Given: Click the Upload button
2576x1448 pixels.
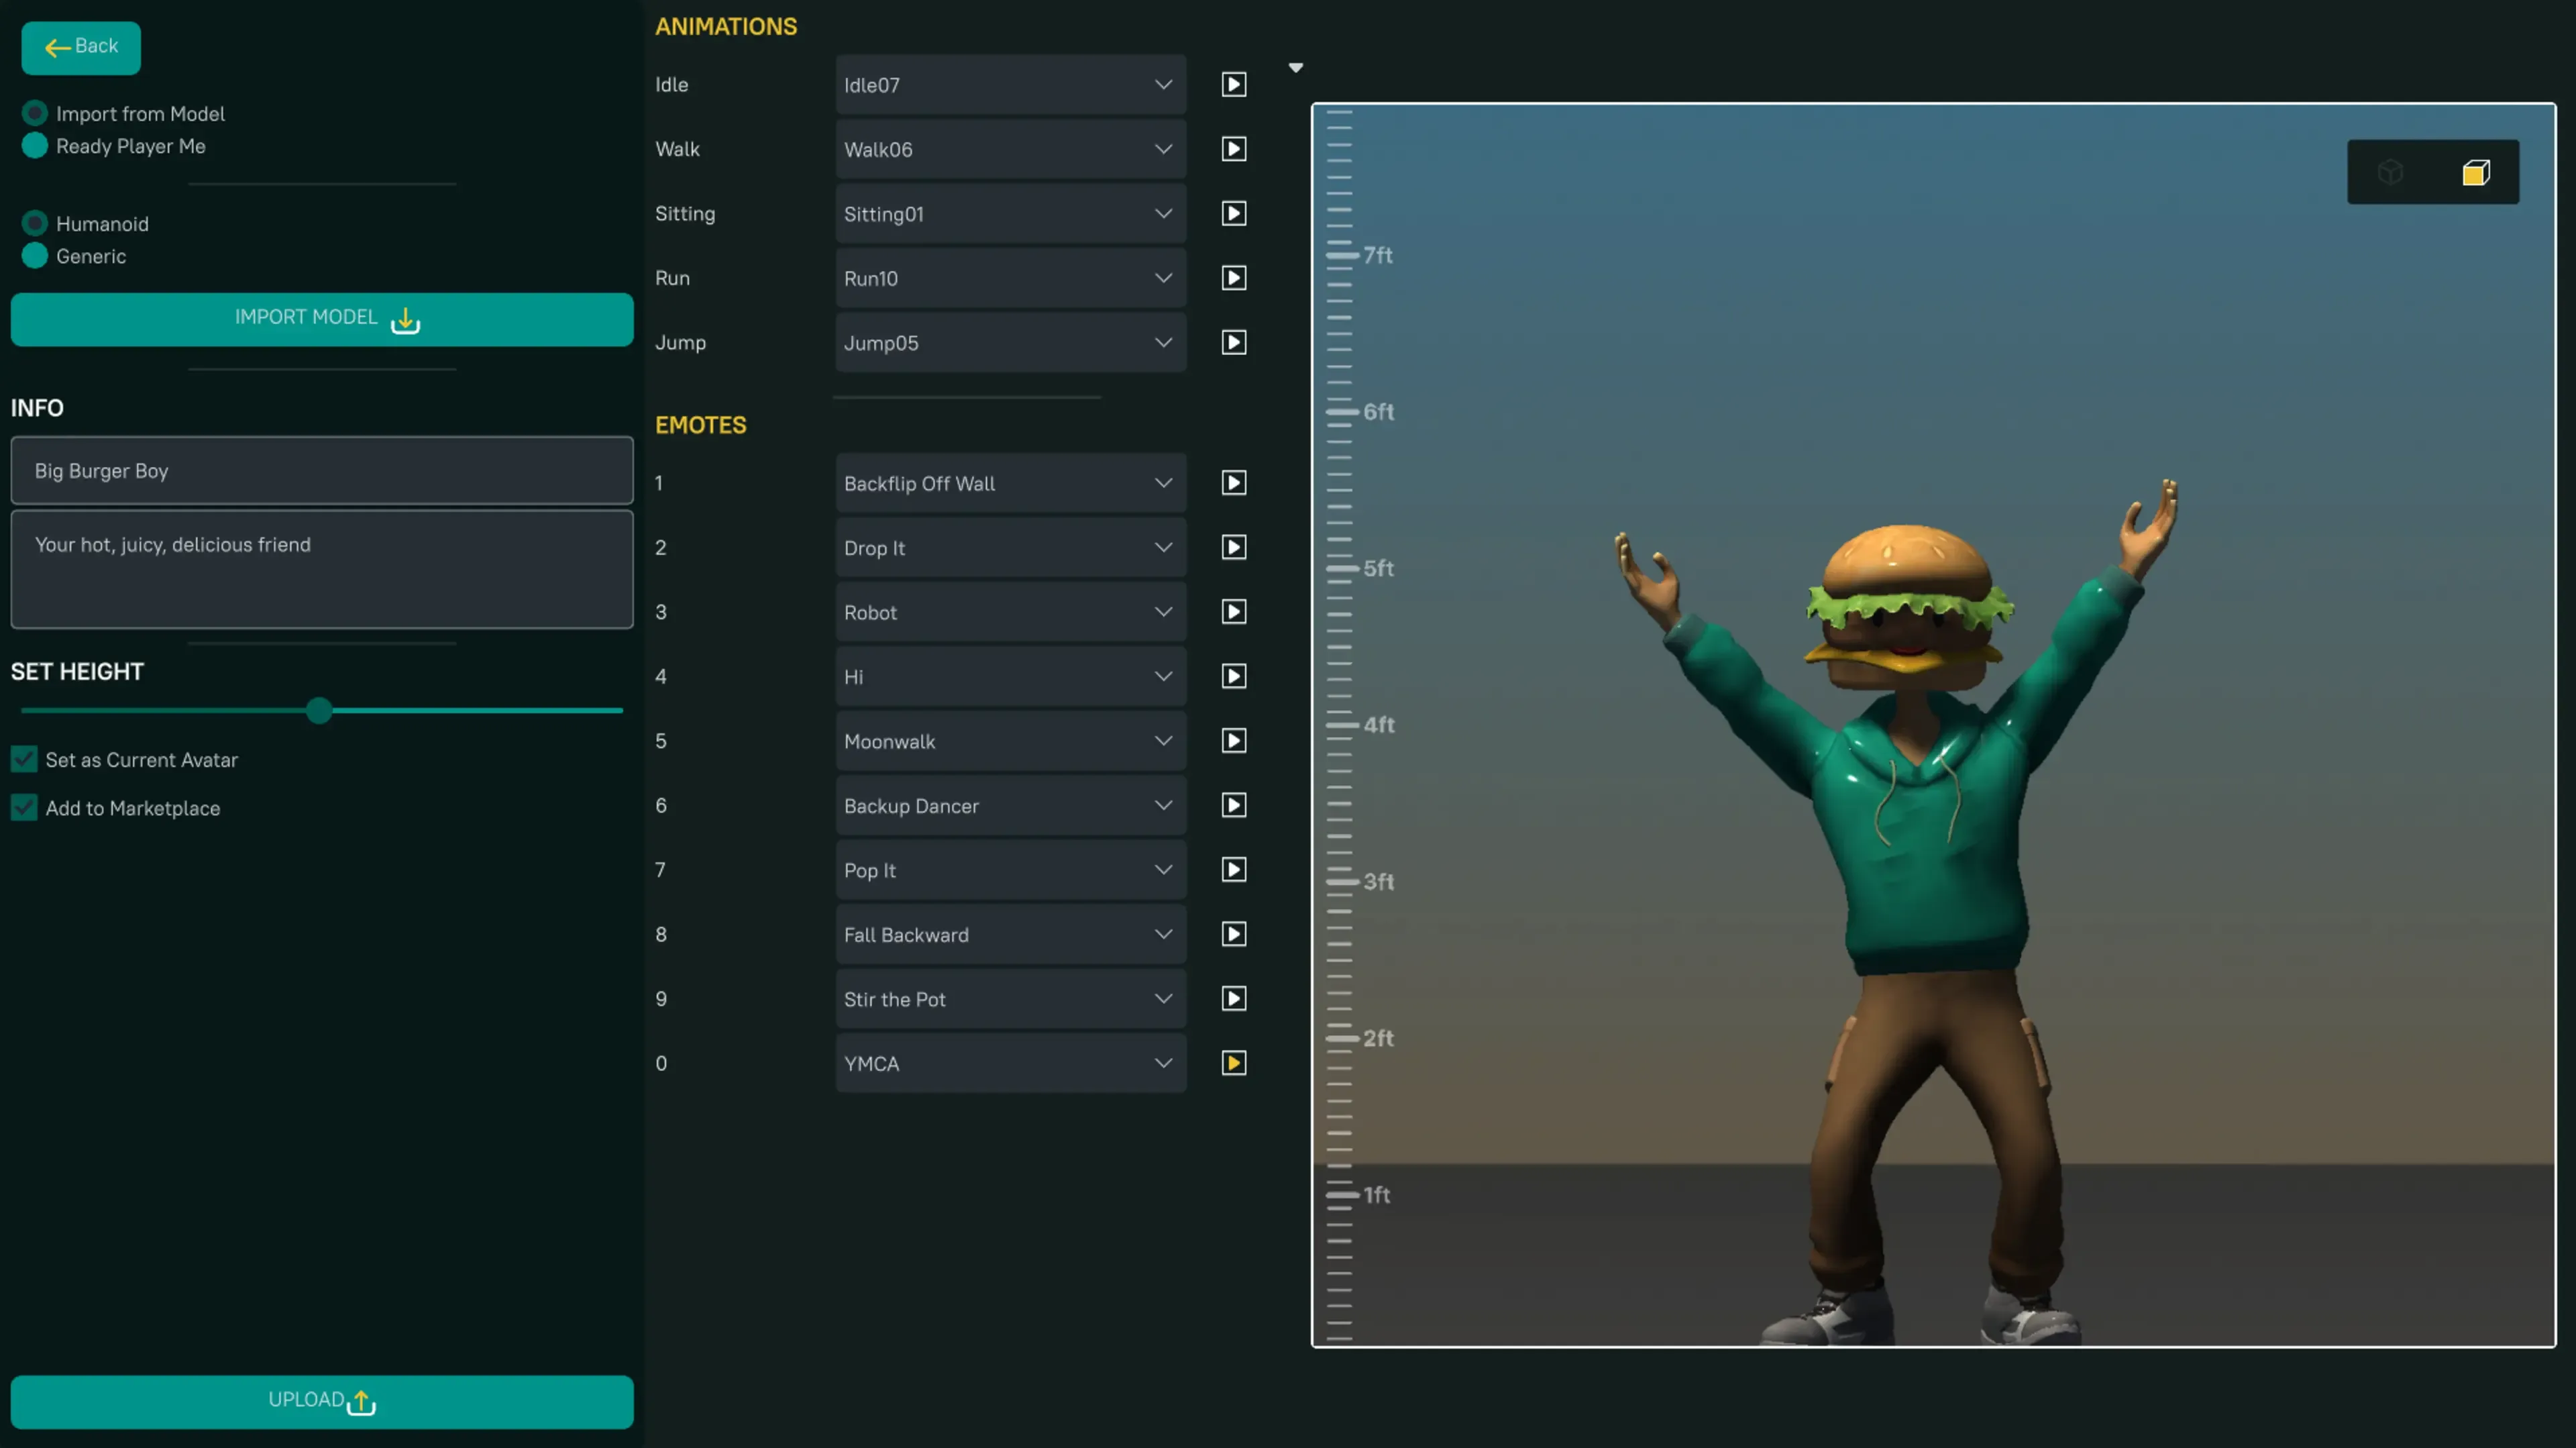Looking at the screenshot, I should coord(321,1401).
